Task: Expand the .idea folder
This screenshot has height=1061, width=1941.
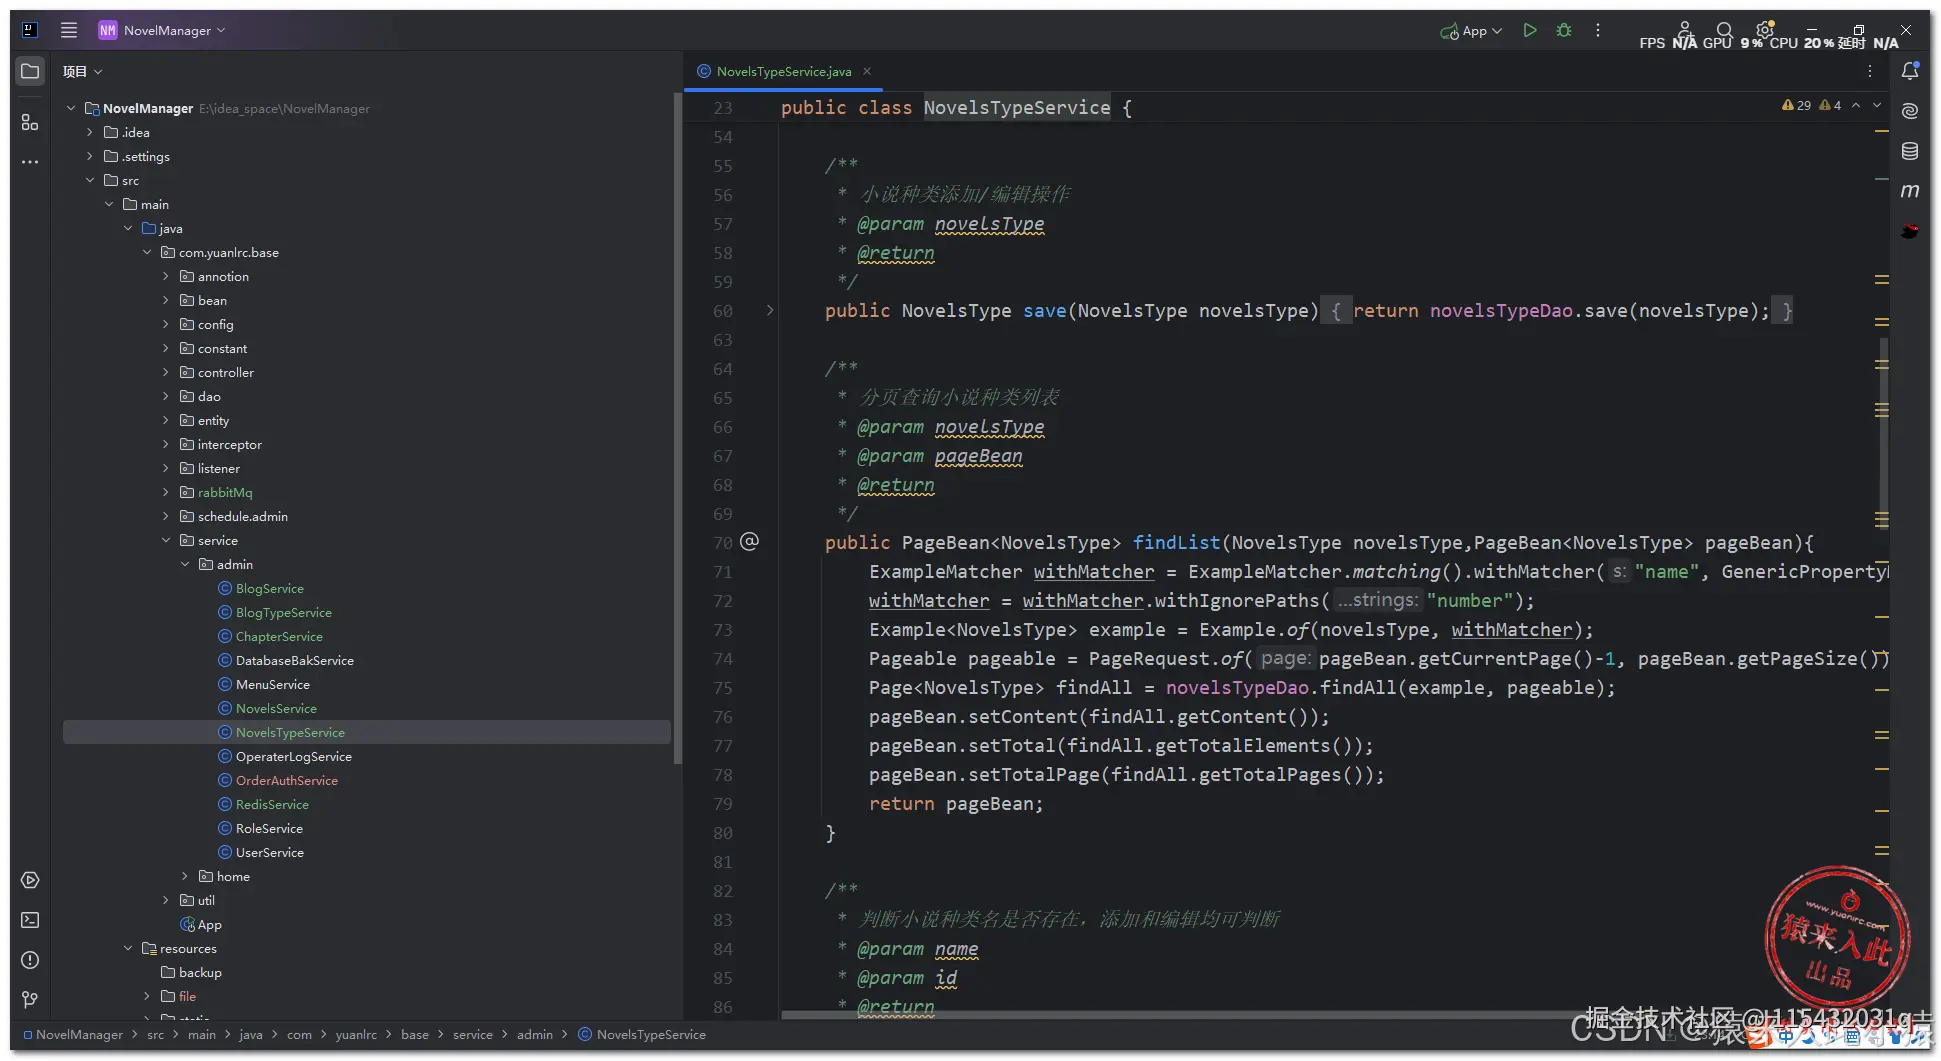Action: pyautogui.click(x=90, y=132)
